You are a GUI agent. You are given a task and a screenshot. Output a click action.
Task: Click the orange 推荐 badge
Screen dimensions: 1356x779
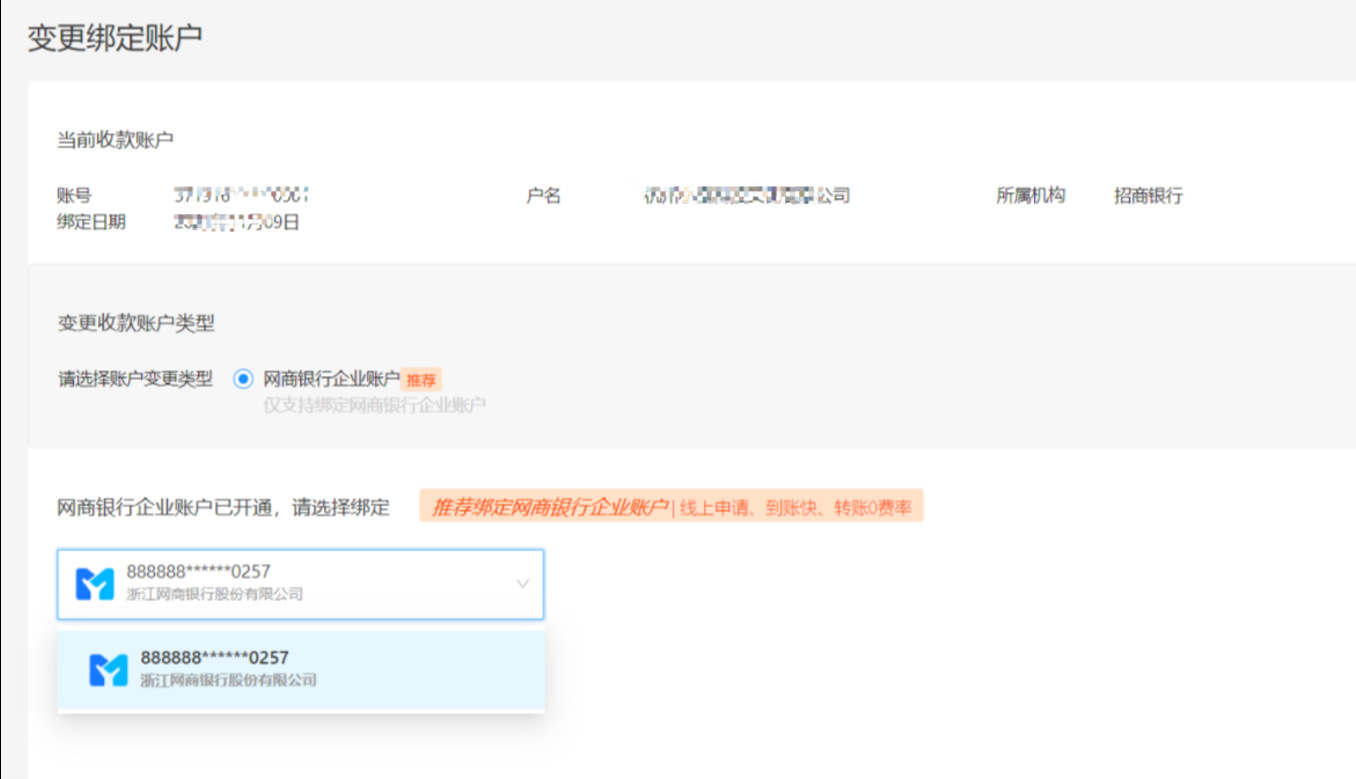(421, 380)
